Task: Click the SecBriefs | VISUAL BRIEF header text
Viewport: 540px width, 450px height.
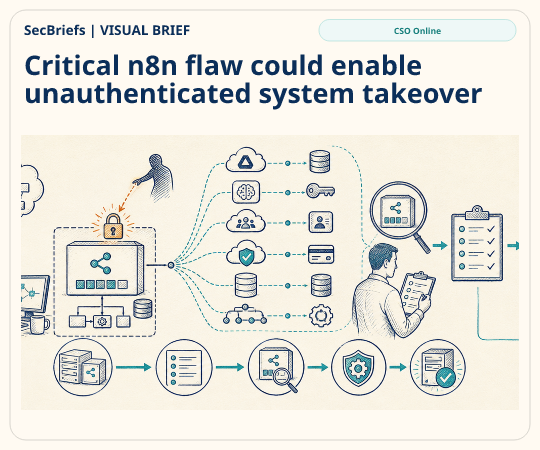Action: click(107, 30)
